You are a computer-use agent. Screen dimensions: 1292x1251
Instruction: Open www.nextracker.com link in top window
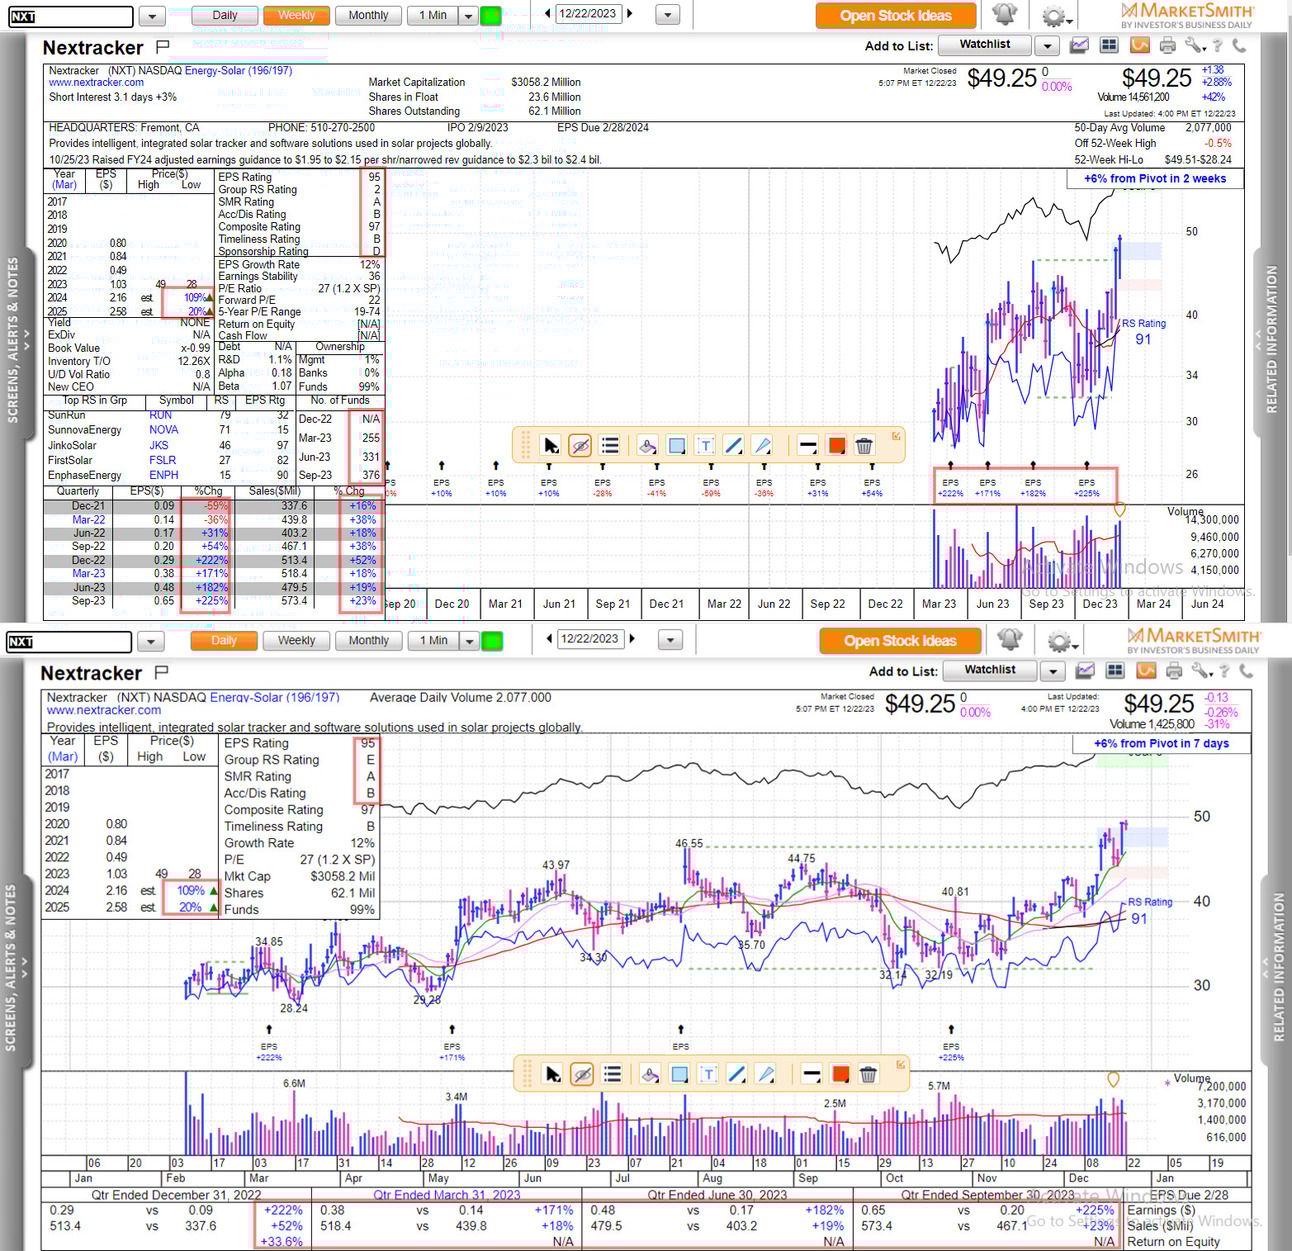click(x=97, y=83)
